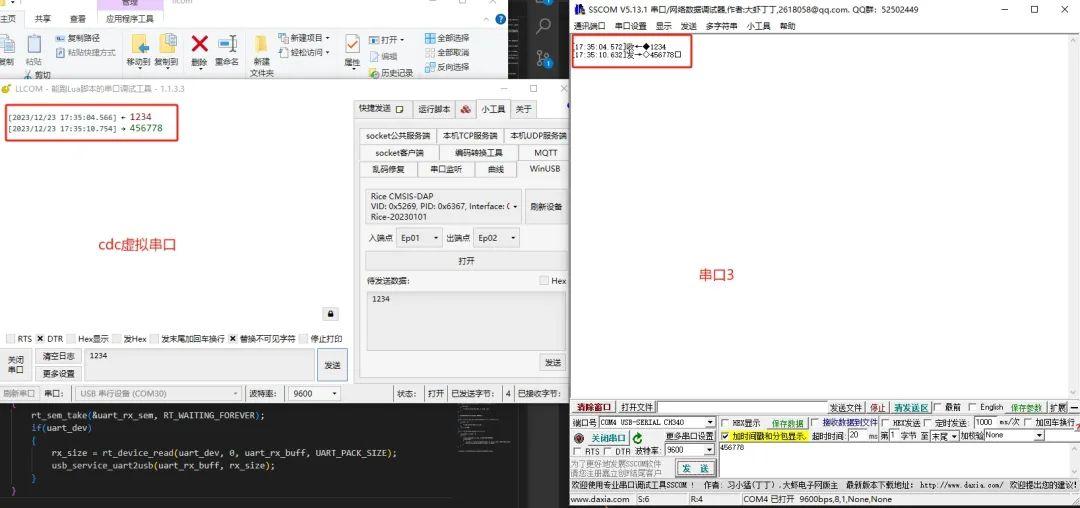Screen dimensions: 1080x508
Task: Enable 发Hex checkbox in LLCOM
Action: tap(116, 339)
